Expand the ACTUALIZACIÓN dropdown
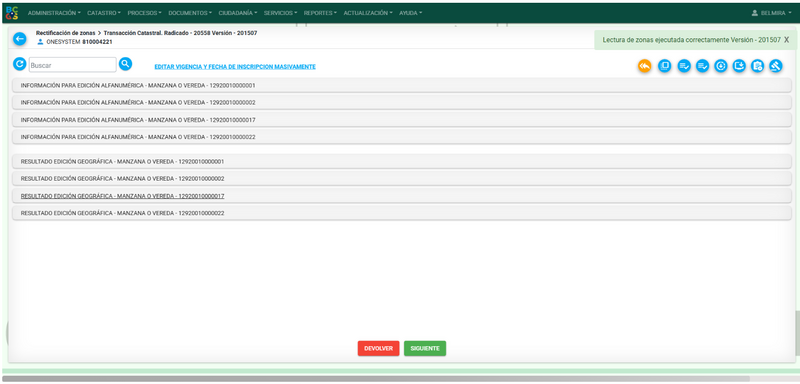The height and width of the screenshot is (384, 800). [368, 13]
